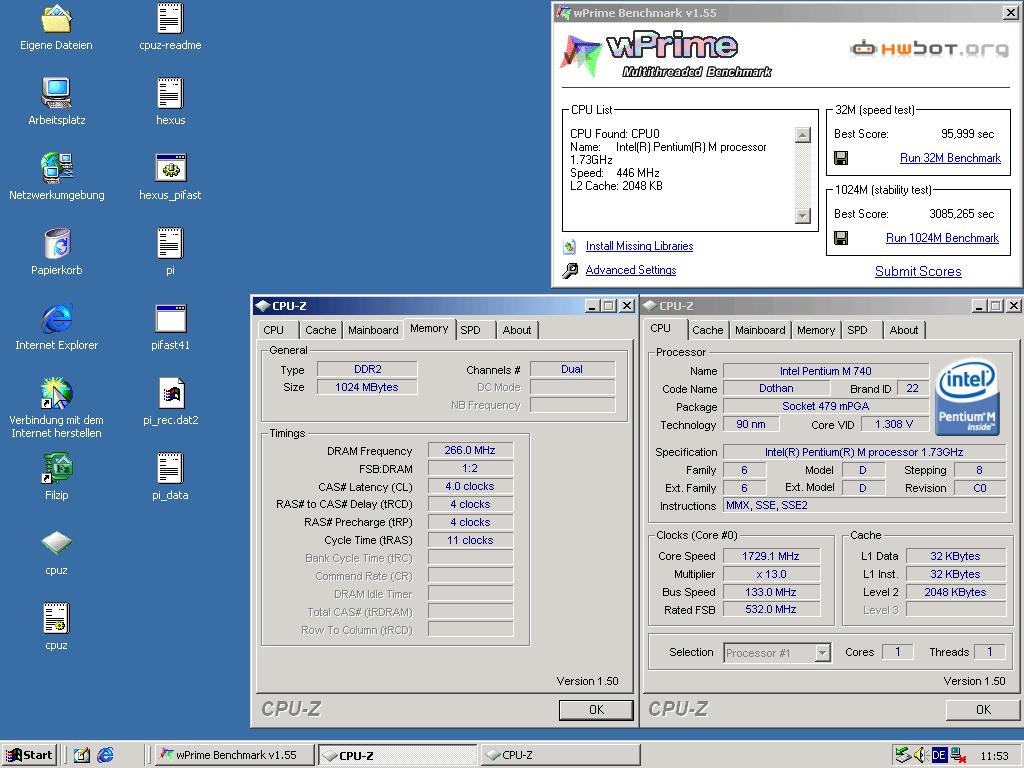The width and height of the screenshot is (1024, 768).
Task: Click the save icon for 32M score
Action: tap(841, 158)
